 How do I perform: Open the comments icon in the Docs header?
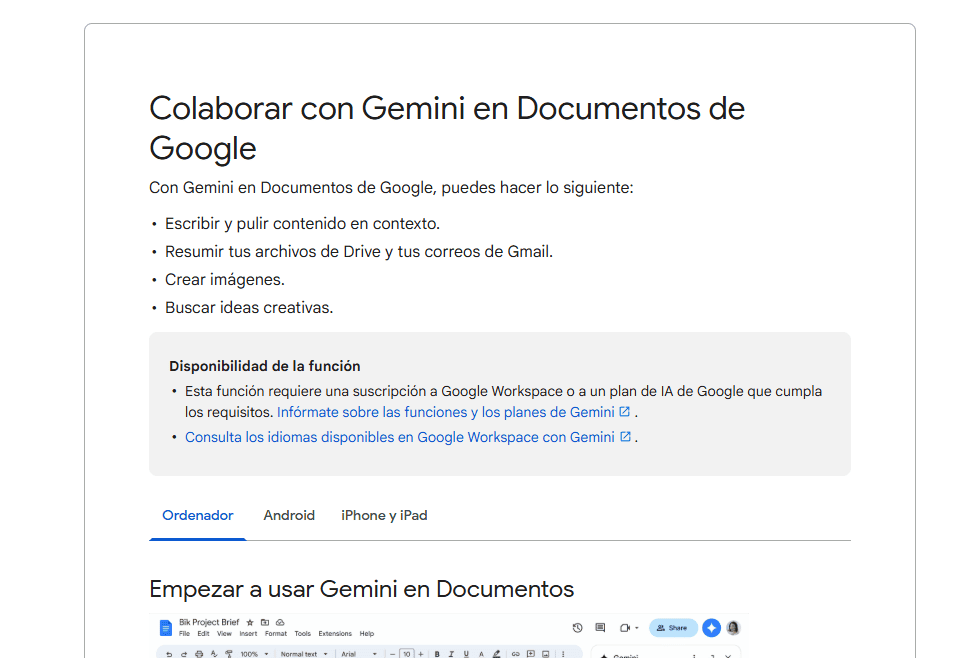[x=600, y=628]
